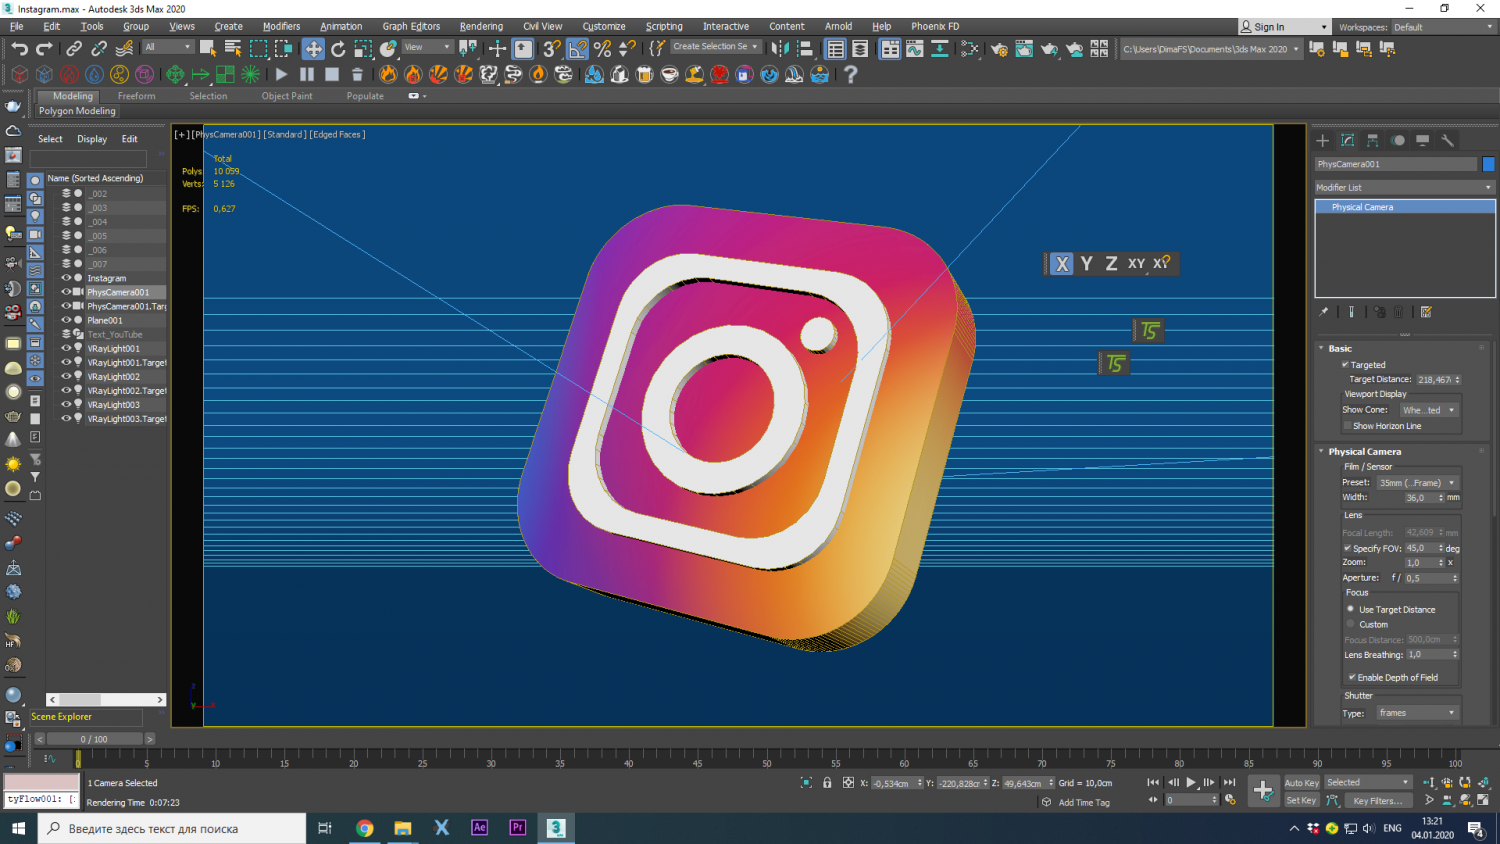Click the time slider 0 / 100 handle
1500x844 pixels.
click(94, 739)
